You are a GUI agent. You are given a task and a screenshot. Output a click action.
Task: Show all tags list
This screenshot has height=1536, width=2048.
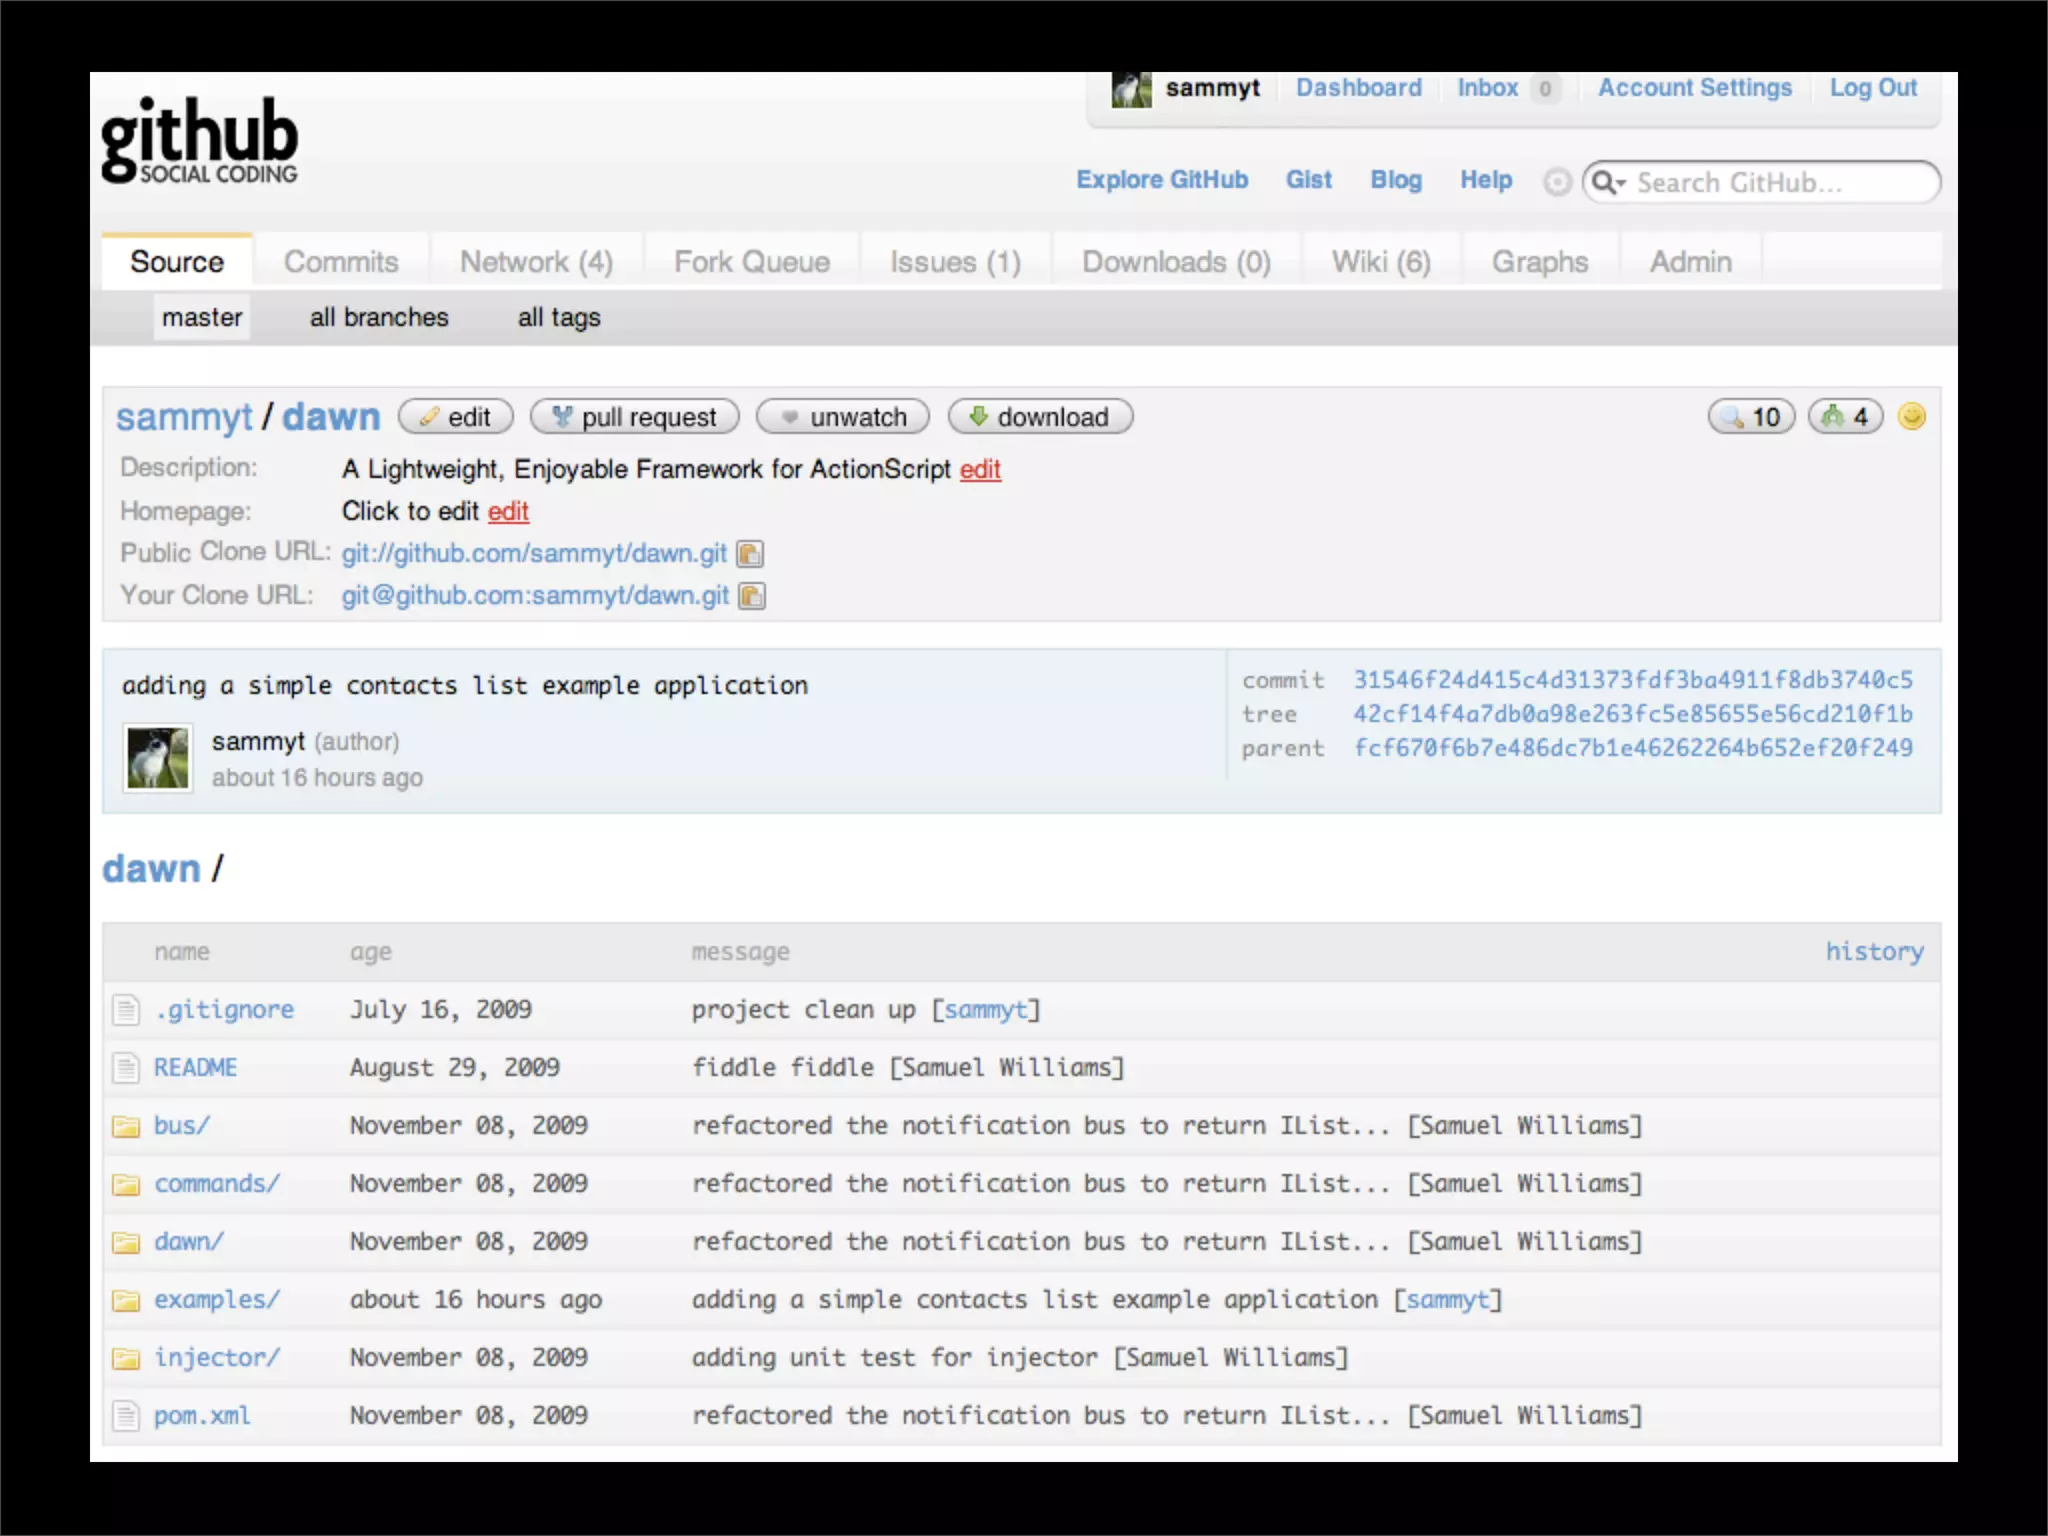[559, 318]
